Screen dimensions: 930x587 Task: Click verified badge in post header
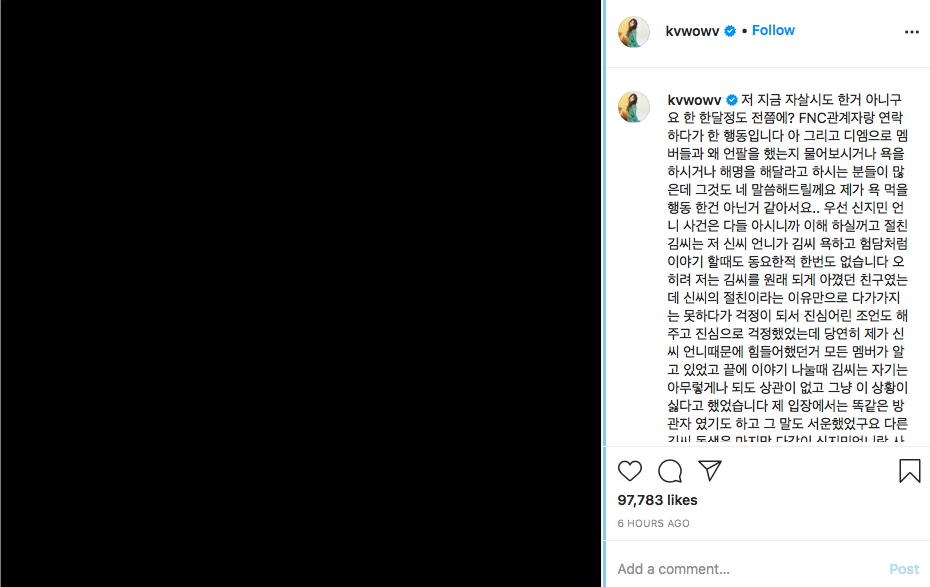pyautogui.click(x=730, y=31)
